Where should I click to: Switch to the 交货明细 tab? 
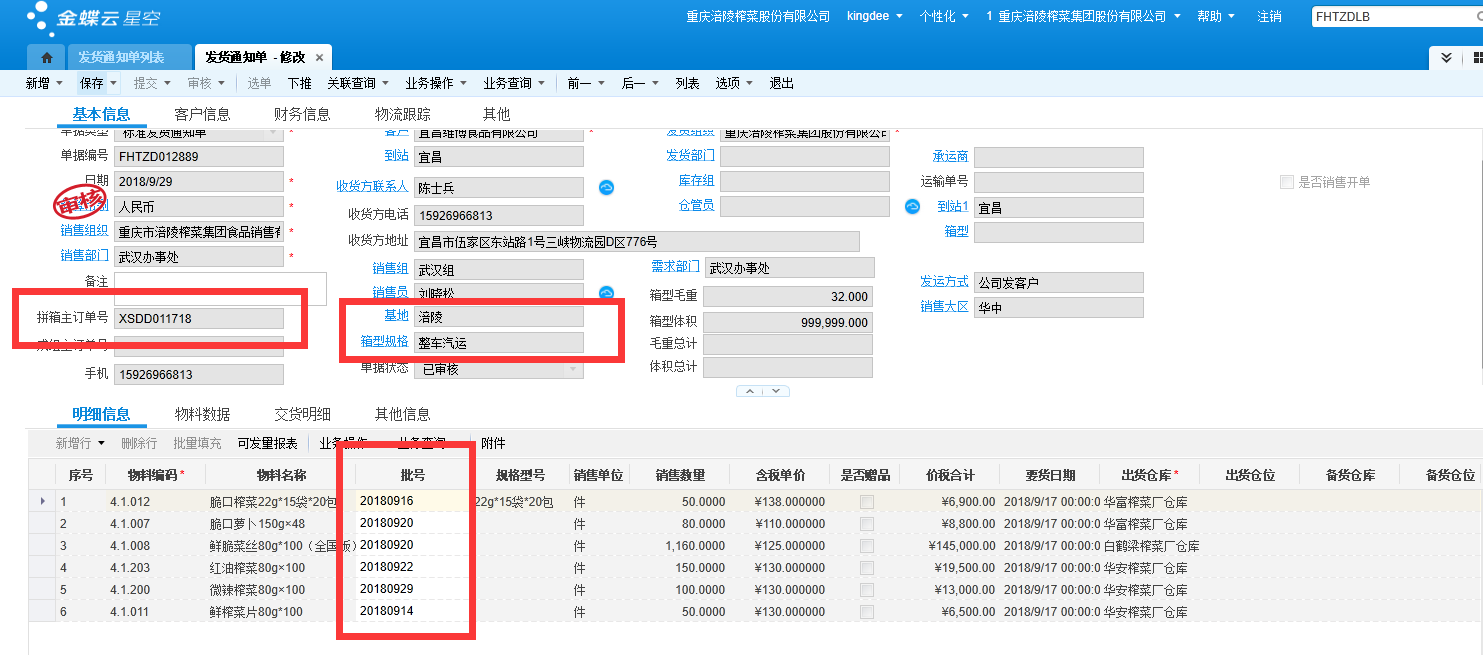302,414
